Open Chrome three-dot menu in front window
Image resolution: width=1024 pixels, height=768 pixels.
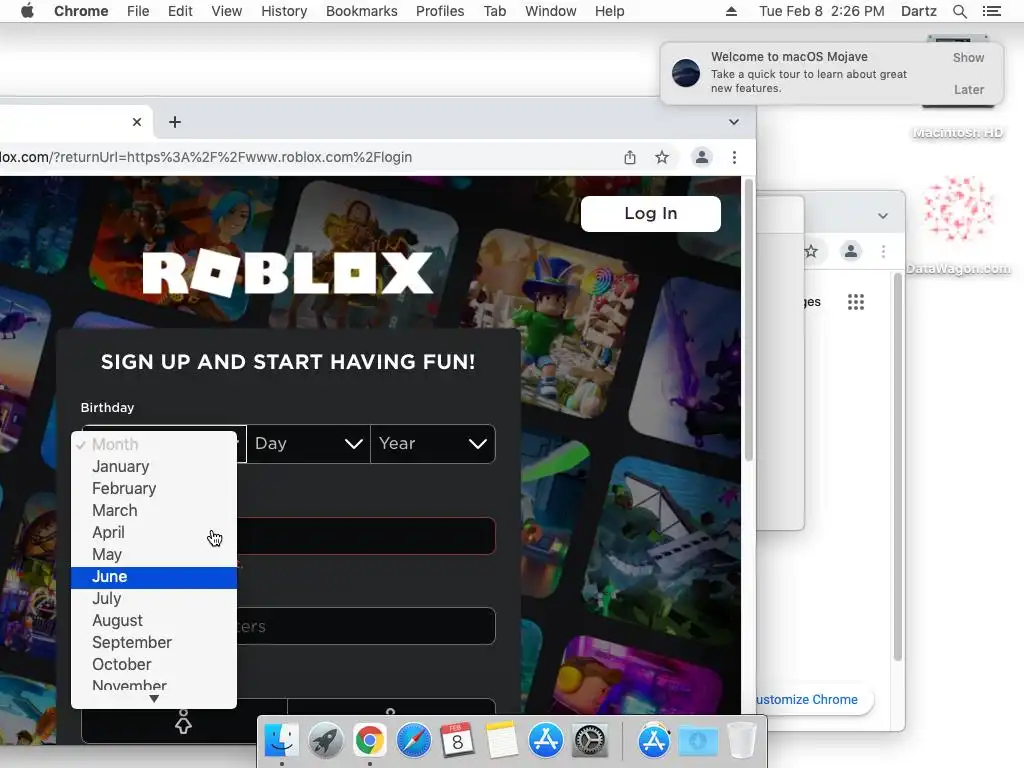(x=735, y=157)
